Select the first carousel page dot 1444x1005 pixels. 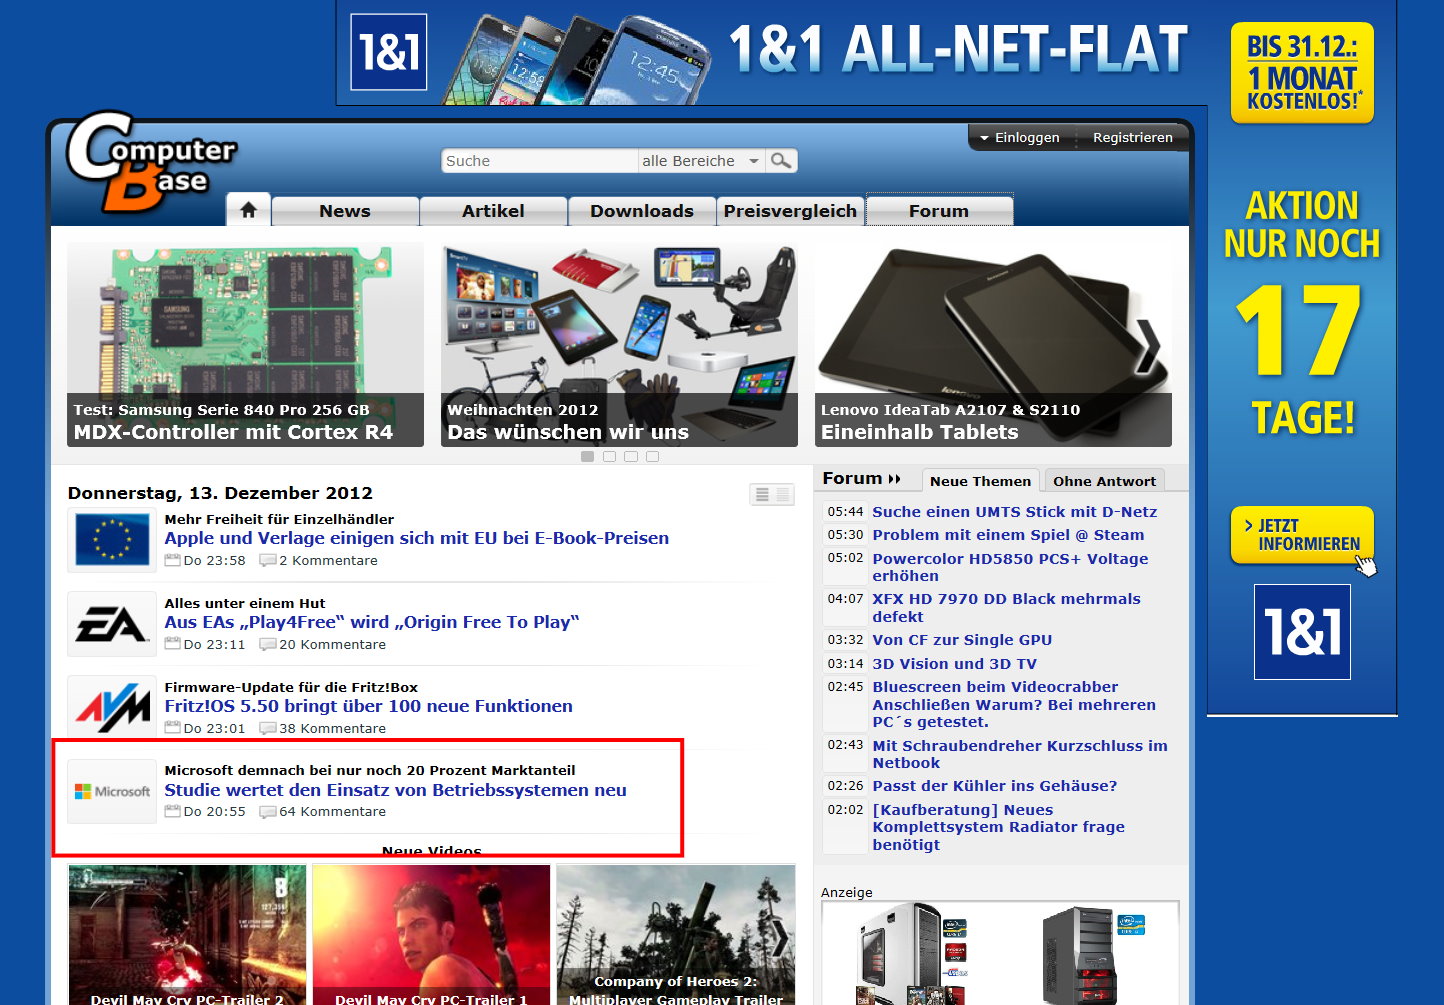pyautogui.click(x=587, y=456)
